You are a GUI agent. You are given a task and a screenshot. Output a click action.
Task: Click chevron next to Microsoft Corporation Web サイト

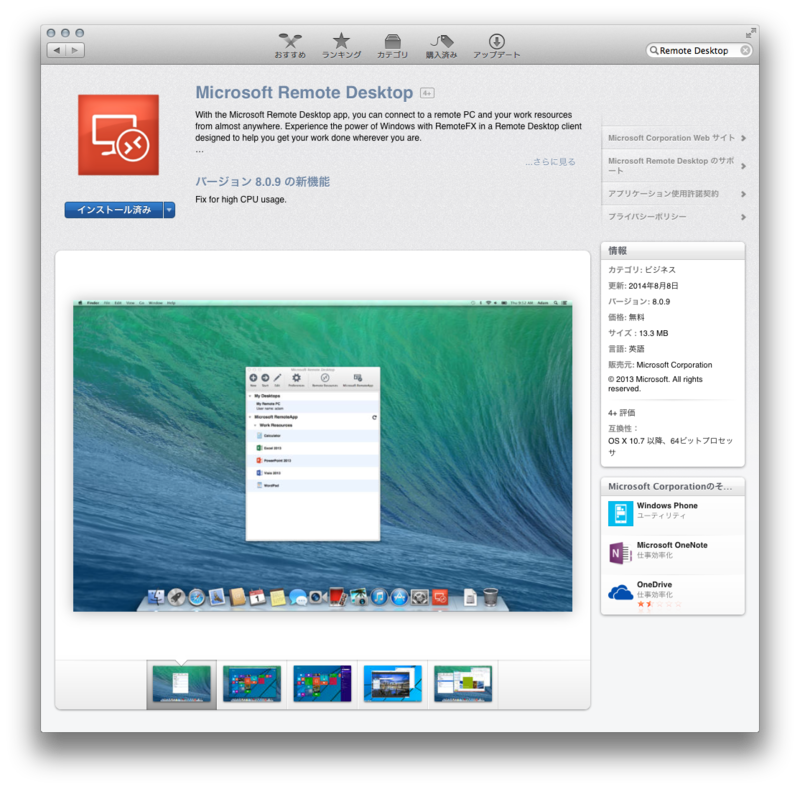coord(743,138)
